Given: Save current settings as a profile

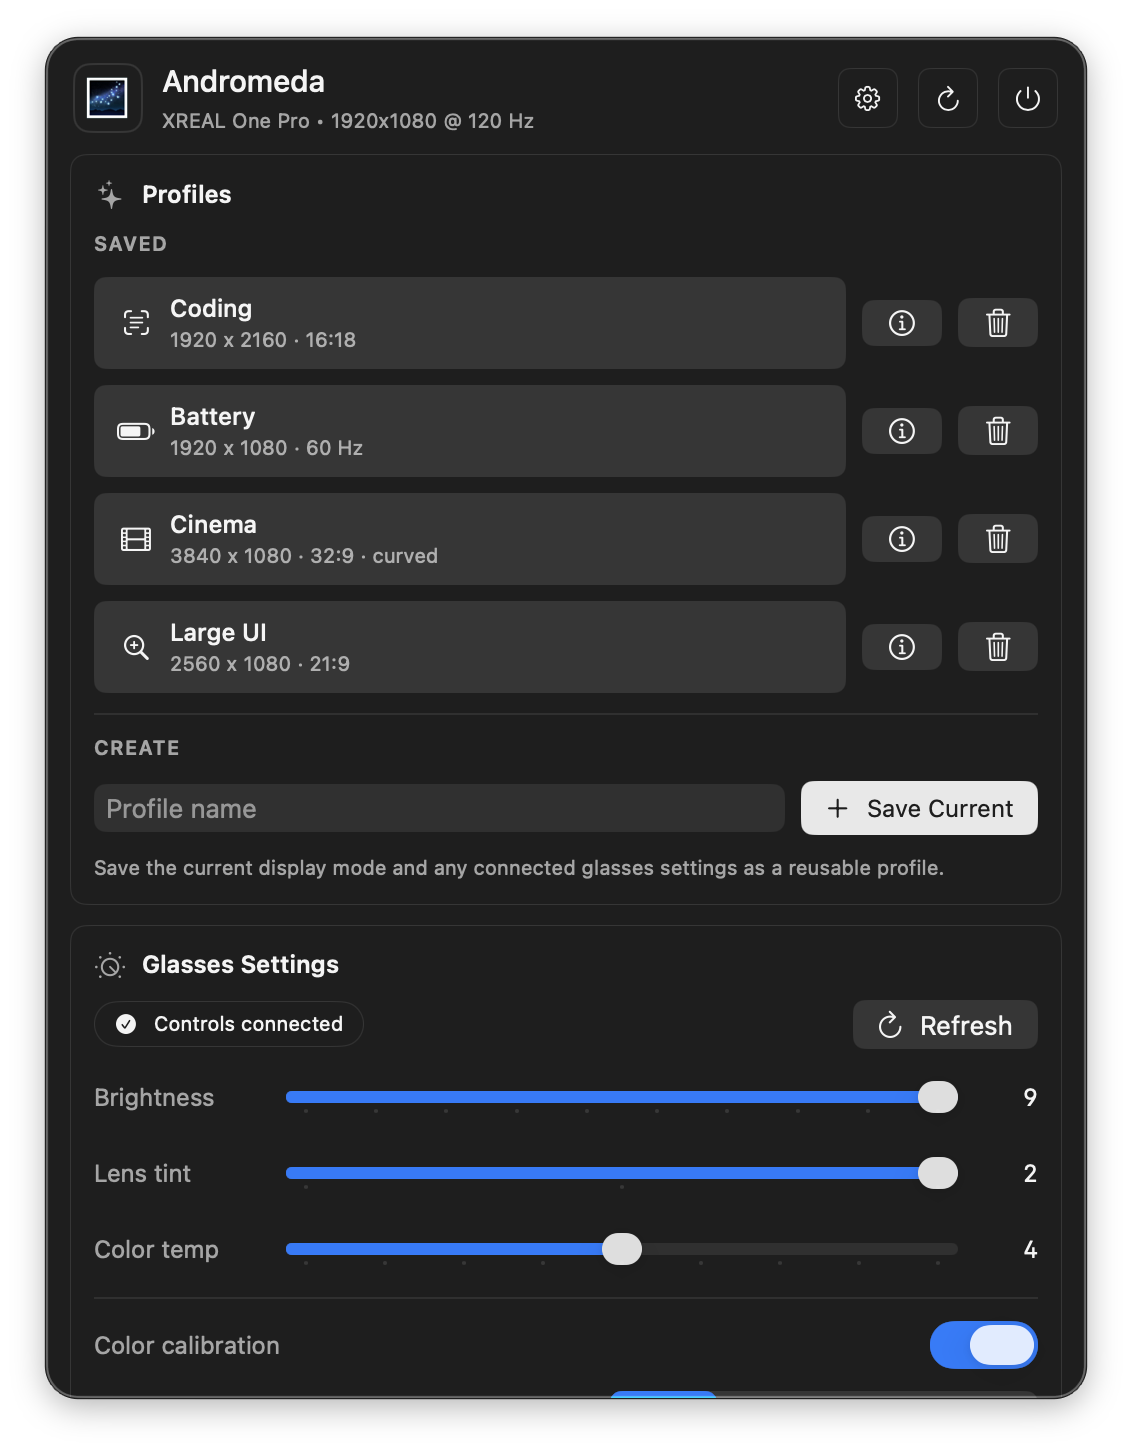Looking at the screenshot, I should 919,808.
